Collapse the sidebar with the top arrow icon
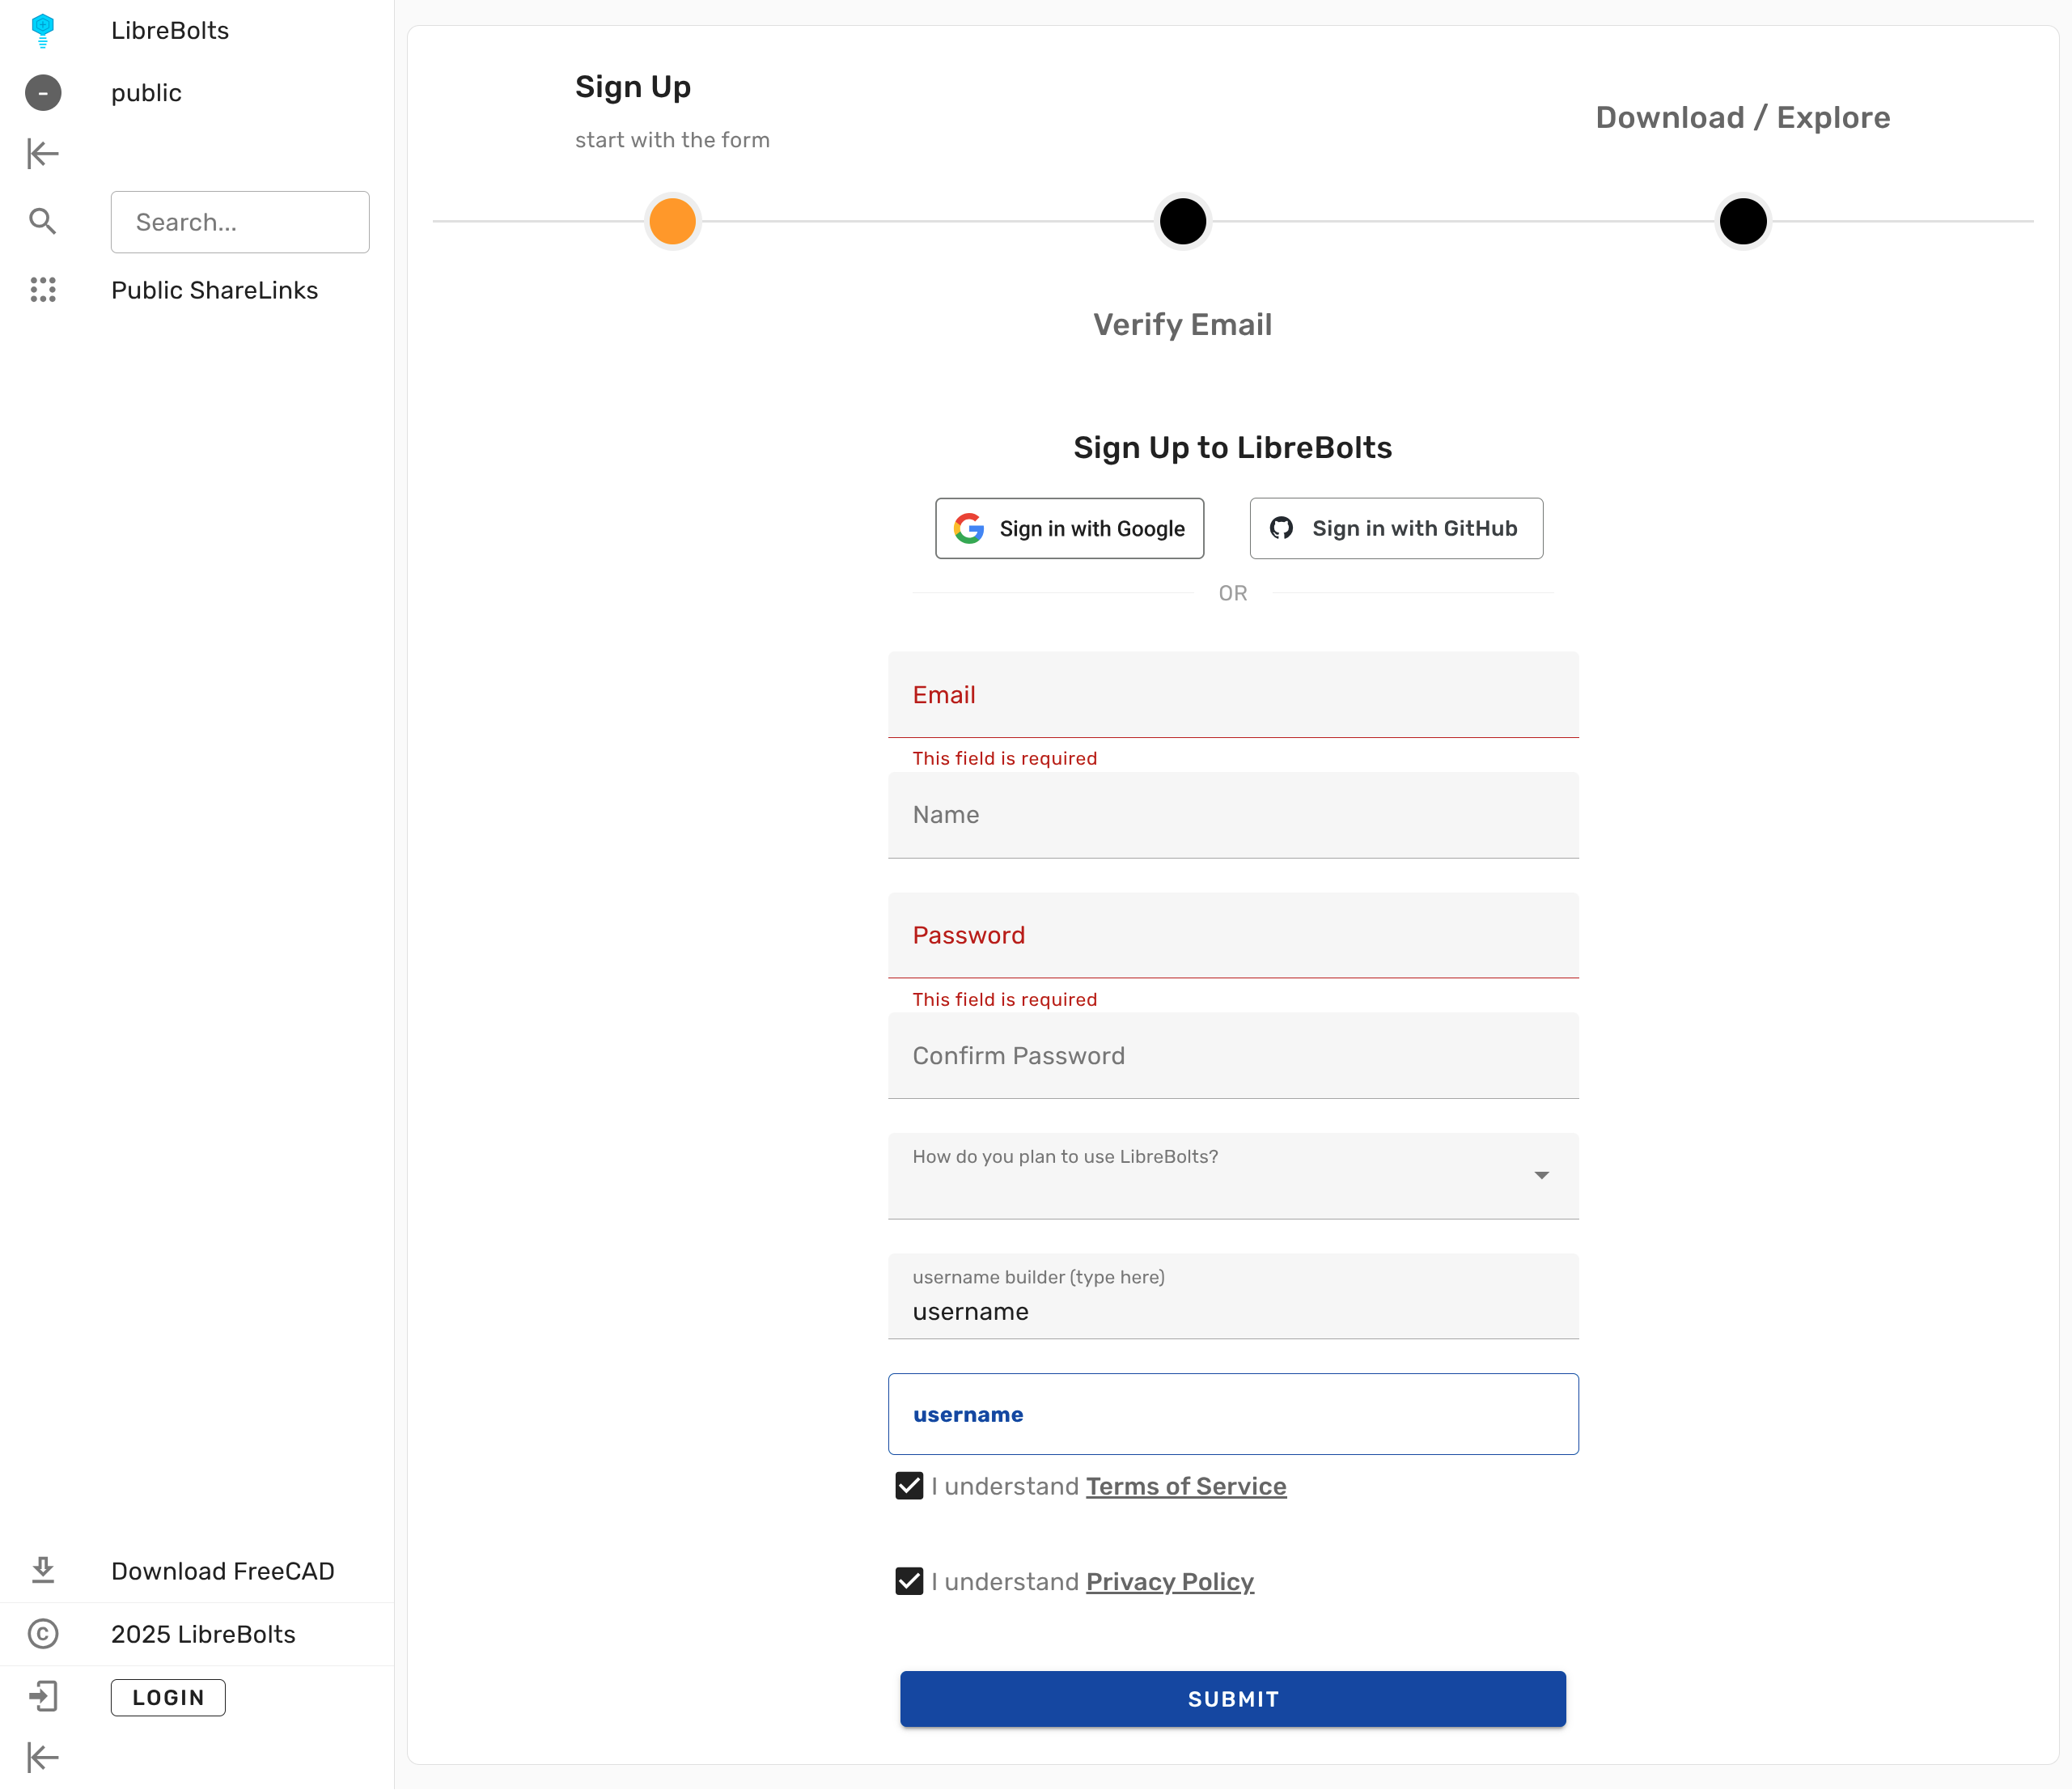The image size is (2072, 1790). click(x=43, y=153)
